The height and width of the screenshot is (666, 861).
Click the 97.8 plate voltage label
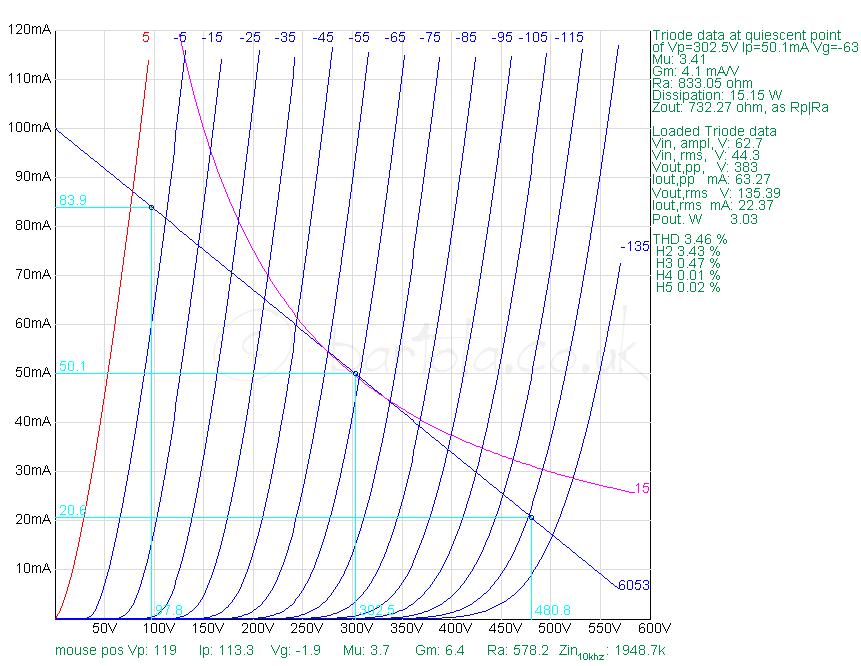pyautogui.click(x=169, y=610)
